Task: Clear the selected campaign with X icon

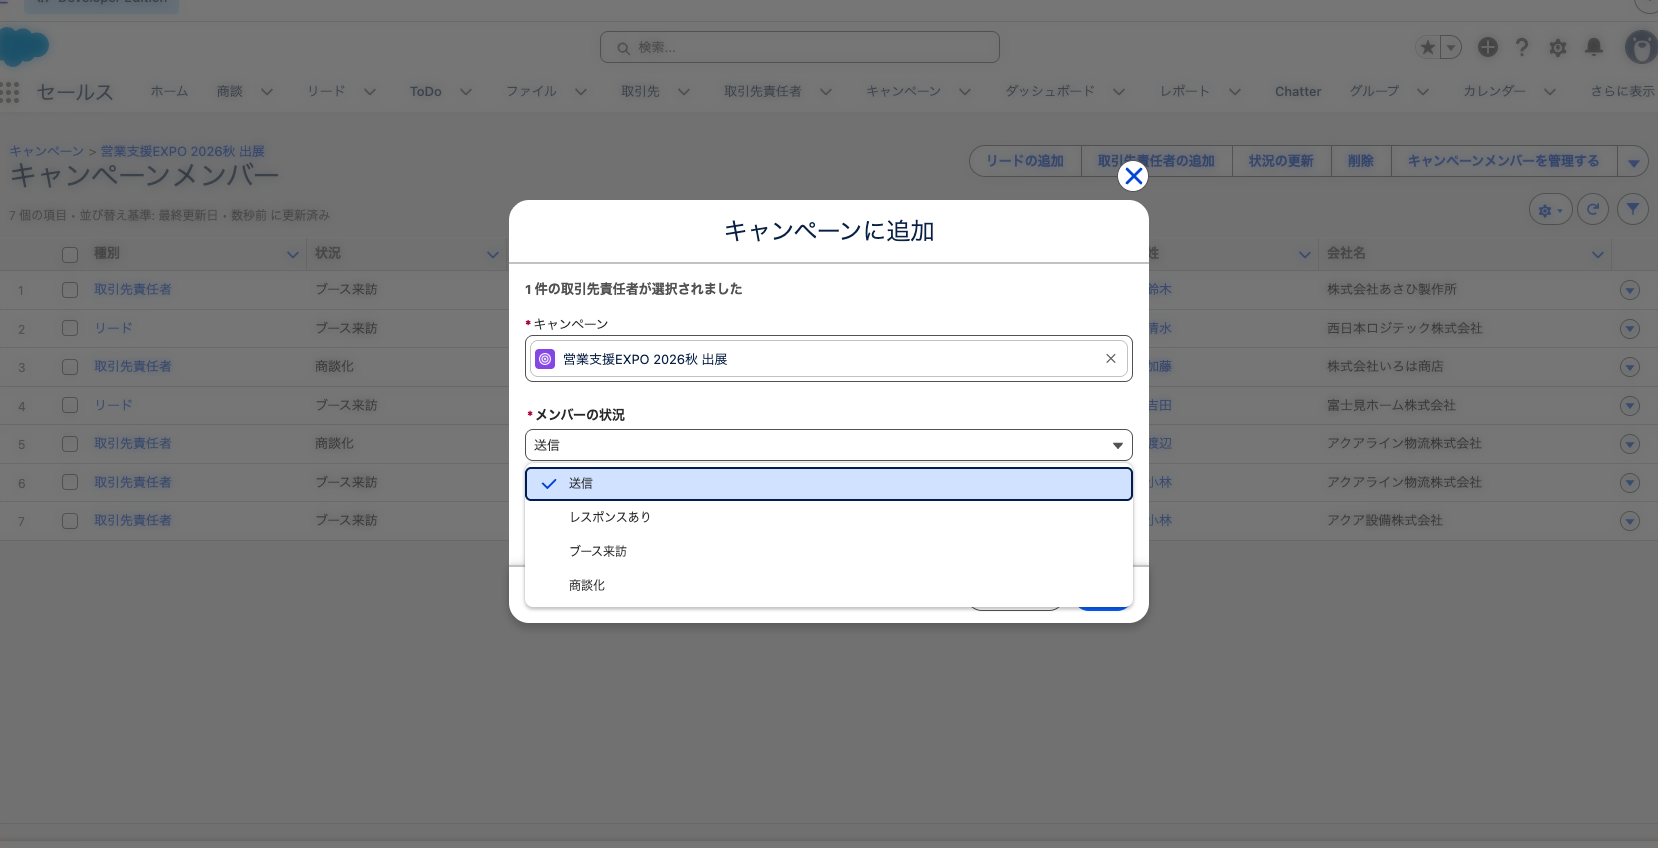Action: 1110,359
